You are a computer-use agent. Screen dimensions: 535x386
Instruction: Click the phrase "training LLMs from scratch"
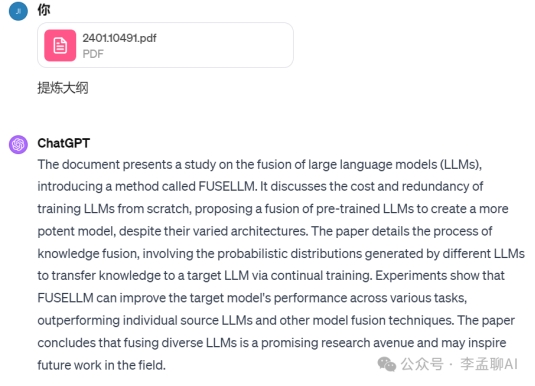tap(114, 209)
